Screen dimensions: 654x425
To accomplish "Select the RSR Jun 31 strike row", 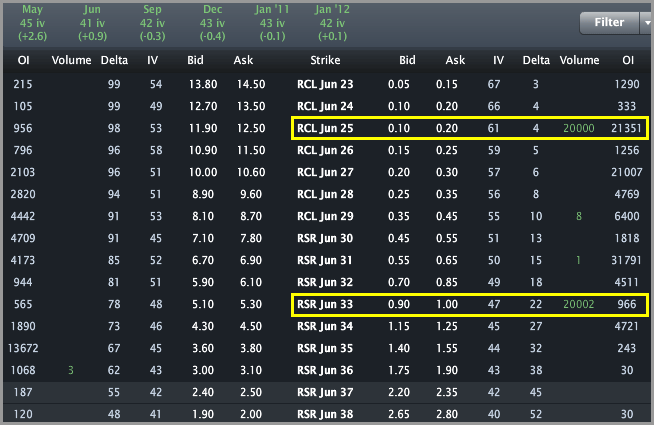I will [x=325, y=260].
